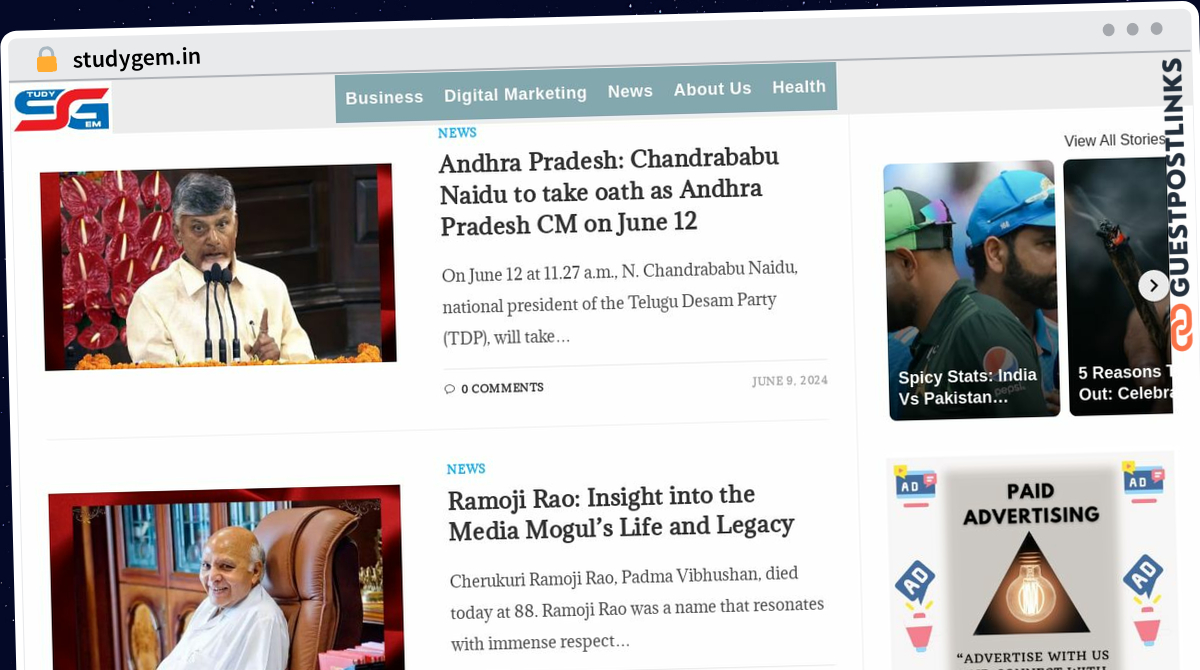Click the padlock icon beside studygem.in
Screen dimensions: 1200x670
47,60
